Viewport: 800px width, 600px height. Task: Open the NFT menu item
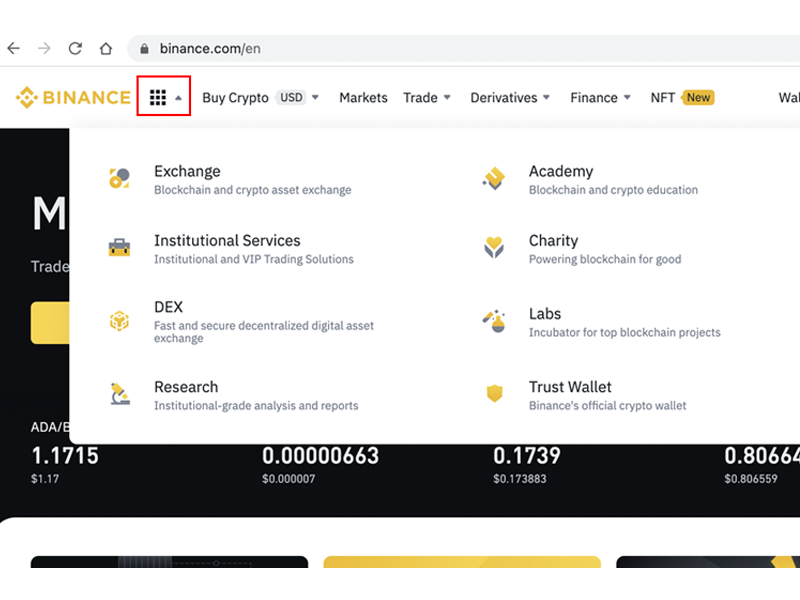(662, 97)
